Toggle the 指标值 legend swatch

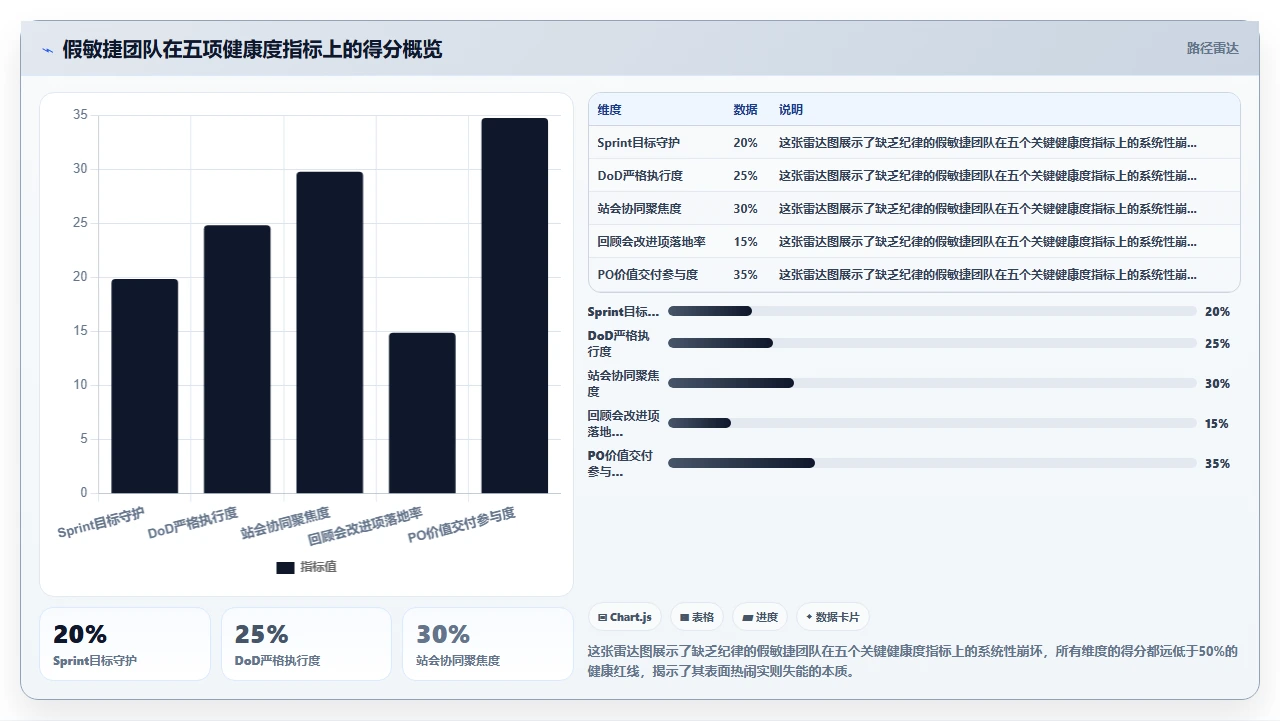coord(285,567)
